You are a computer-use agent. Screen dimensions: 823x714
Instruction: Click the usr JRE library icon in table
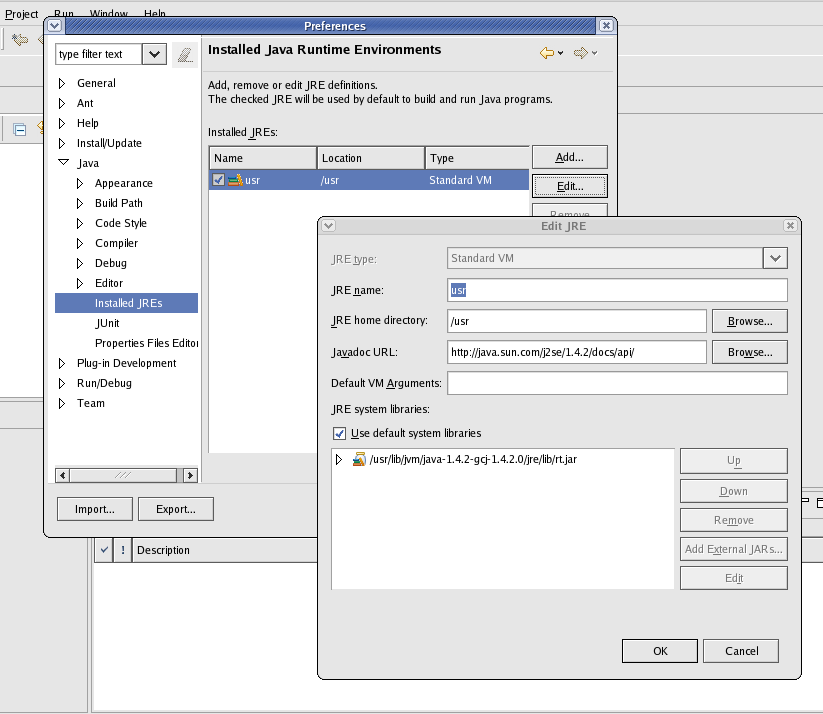pyautogui.click(x=235, y=180)
